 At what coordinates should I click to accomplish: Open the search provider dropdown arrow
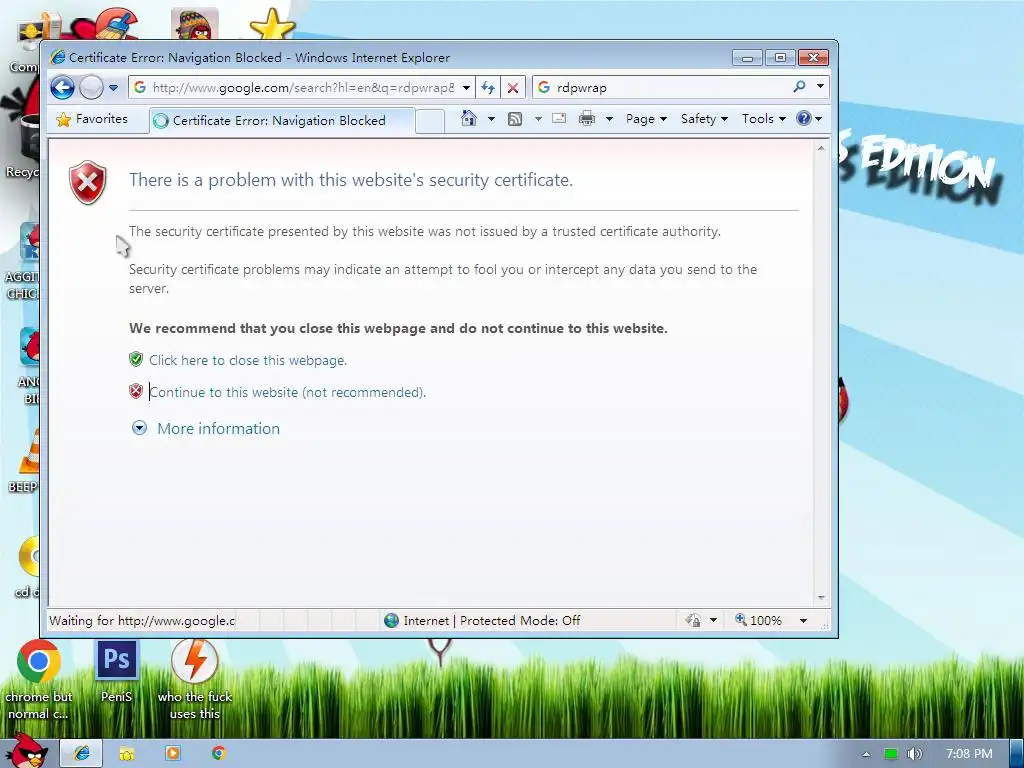coord(820,86)
